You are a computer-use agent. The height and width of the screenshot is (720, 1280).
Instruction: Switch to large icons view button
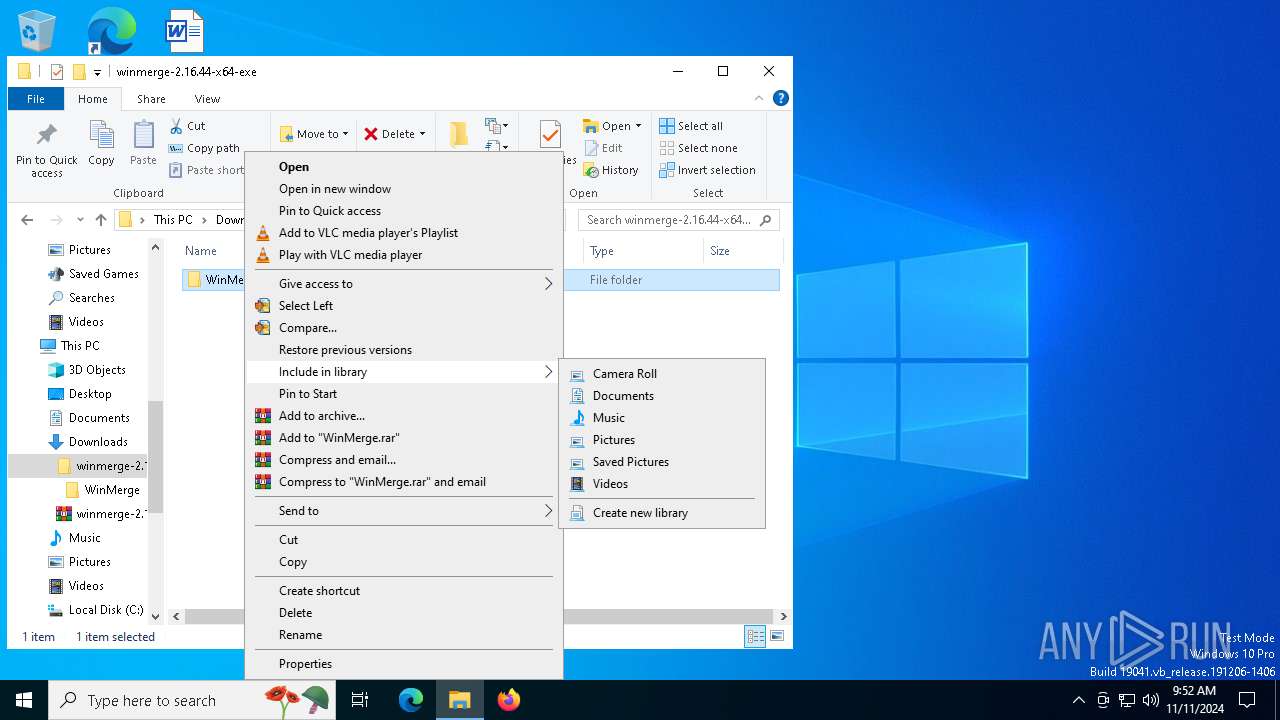pos(777,636)
